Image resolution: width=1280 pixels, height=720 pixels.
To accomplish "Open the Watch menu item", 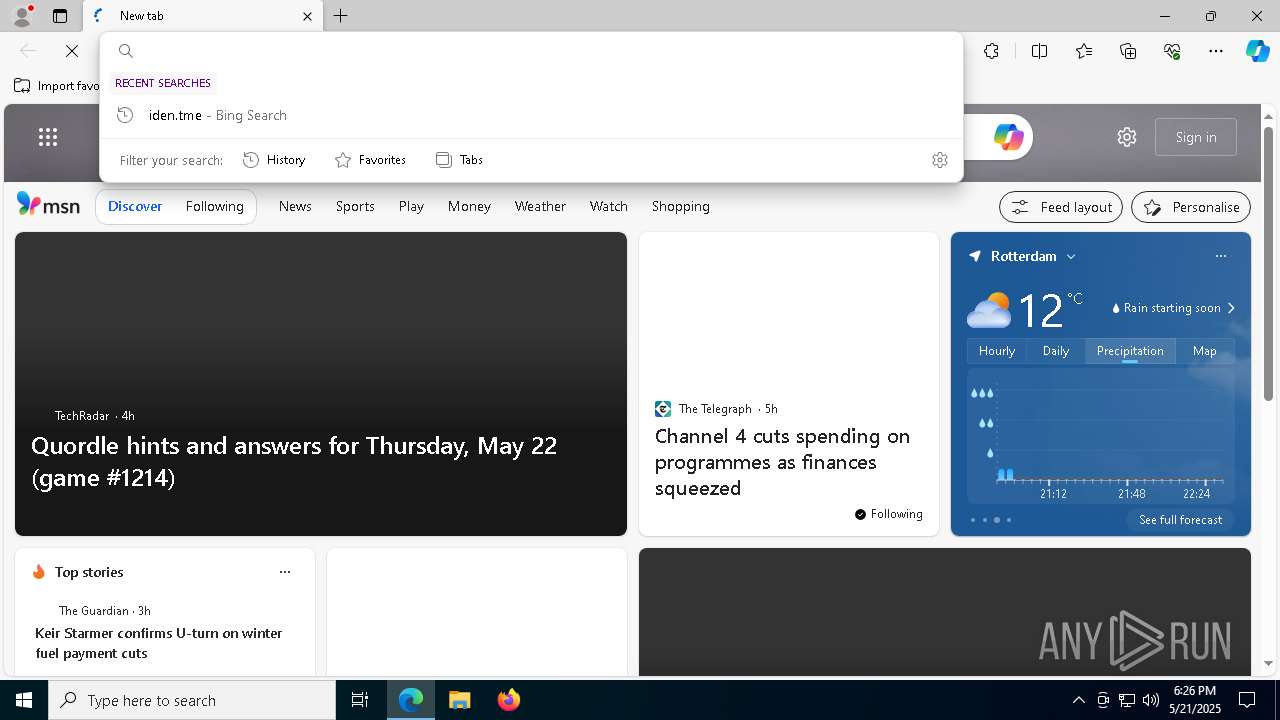I will 609,206.
